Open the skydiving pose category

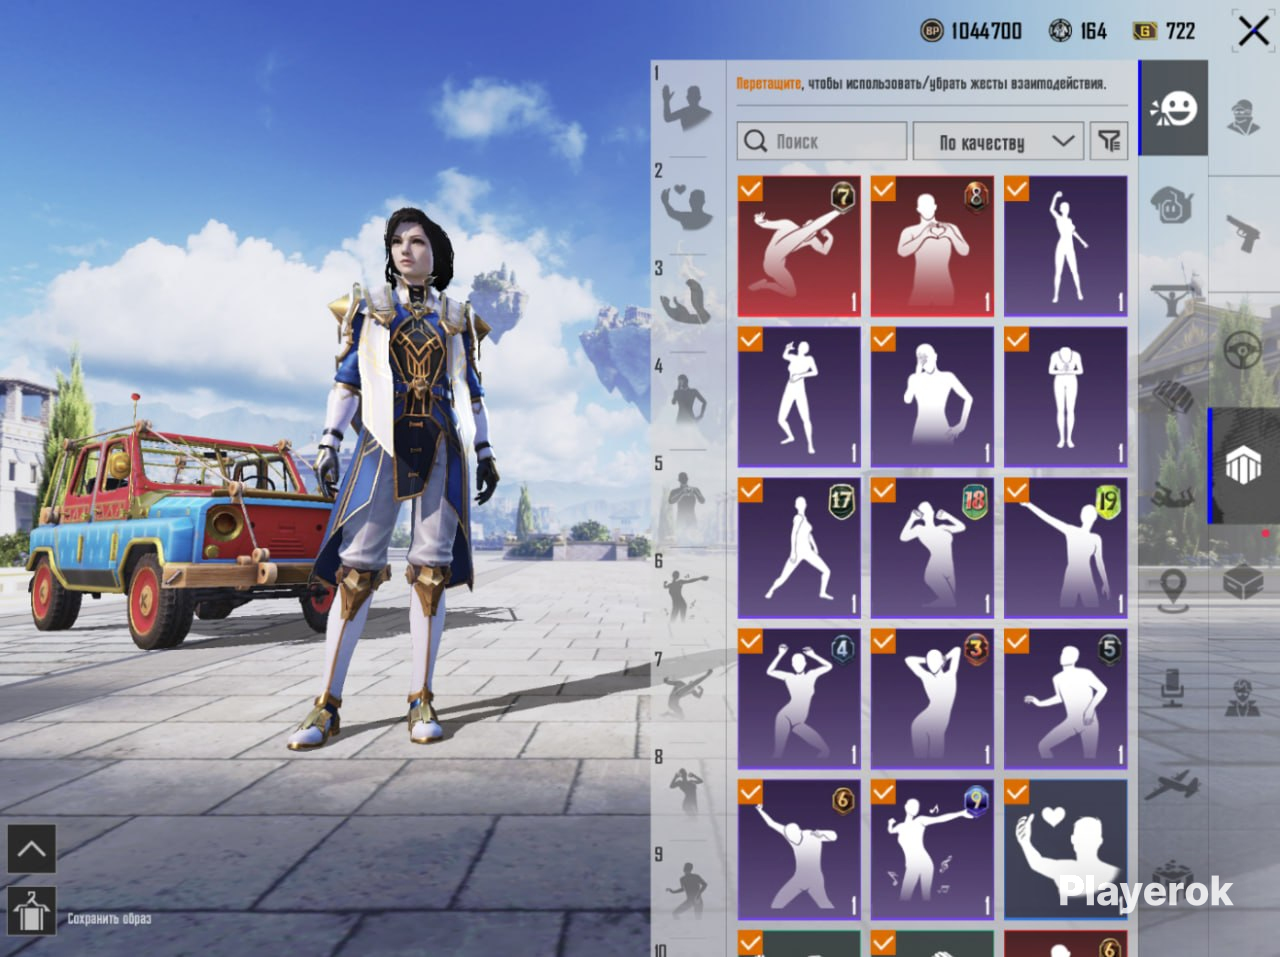[x=1173, y=493]
